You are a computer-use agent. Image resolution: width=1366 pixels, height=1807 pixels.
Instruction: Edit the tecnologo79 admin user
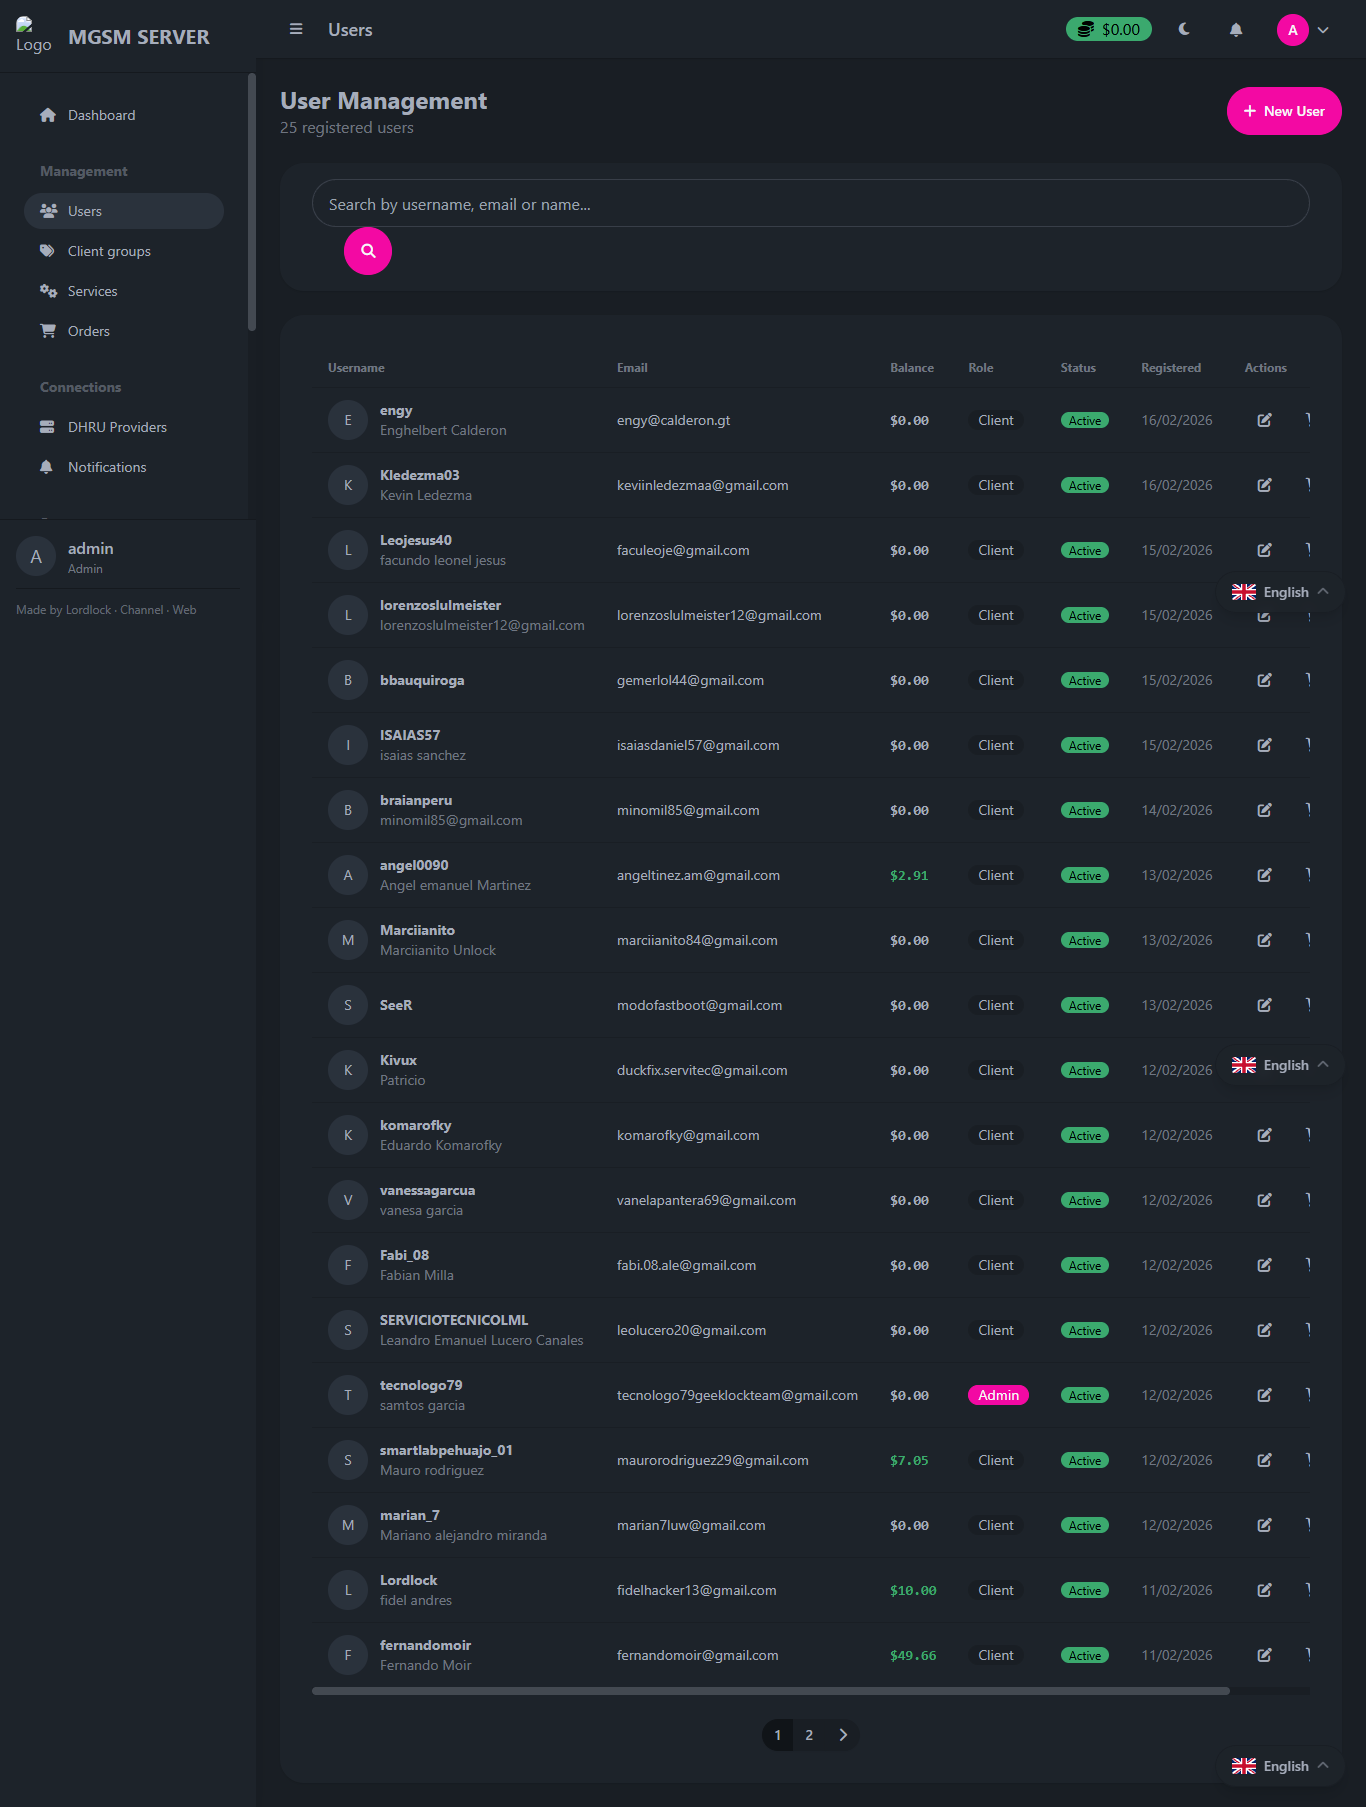(x=1264, y=1395)
